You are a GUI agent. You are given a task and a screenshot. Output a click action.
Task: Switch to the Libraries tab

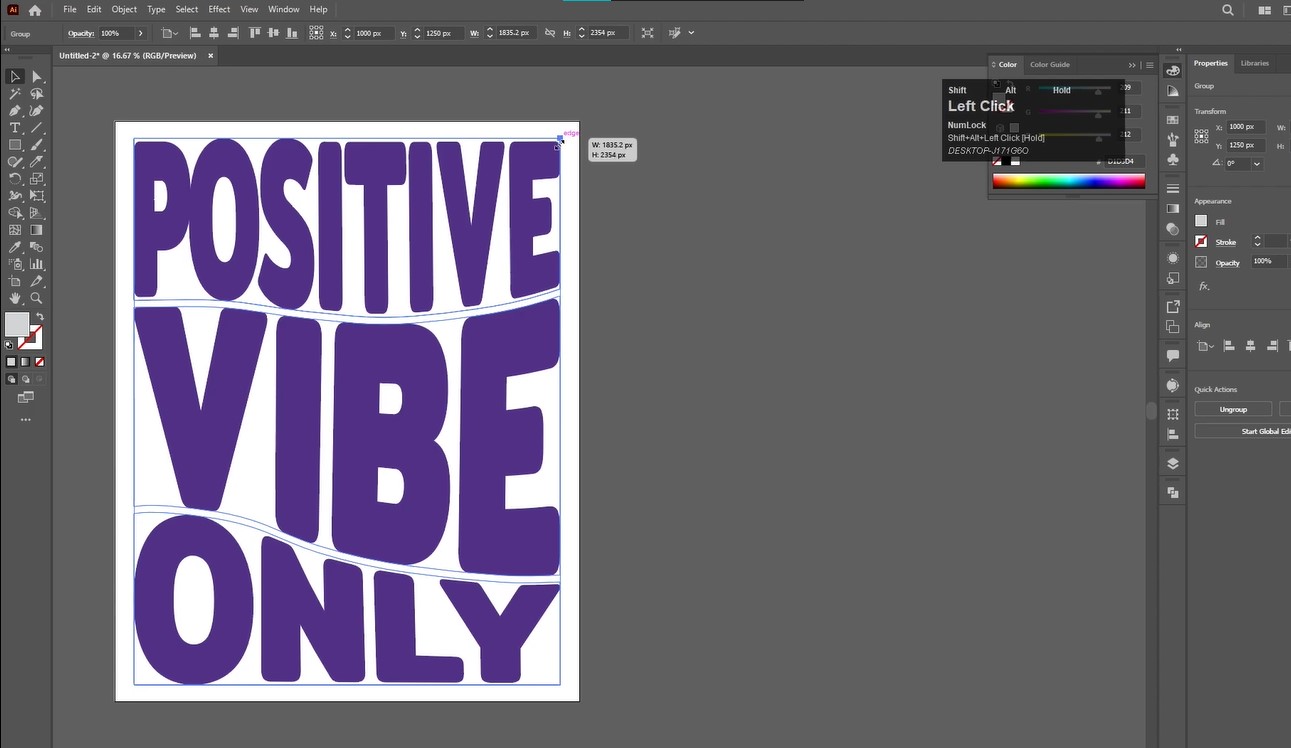click(1255, 63)
